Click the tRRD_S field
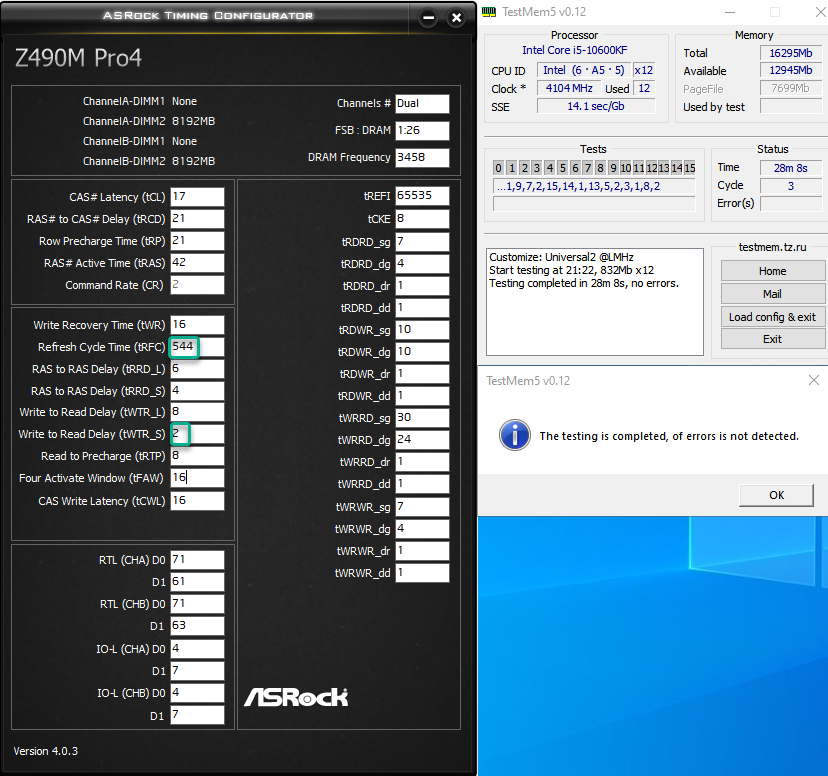Image resolution: width=828 pixels, height=776 pixels. coord(197,391)
